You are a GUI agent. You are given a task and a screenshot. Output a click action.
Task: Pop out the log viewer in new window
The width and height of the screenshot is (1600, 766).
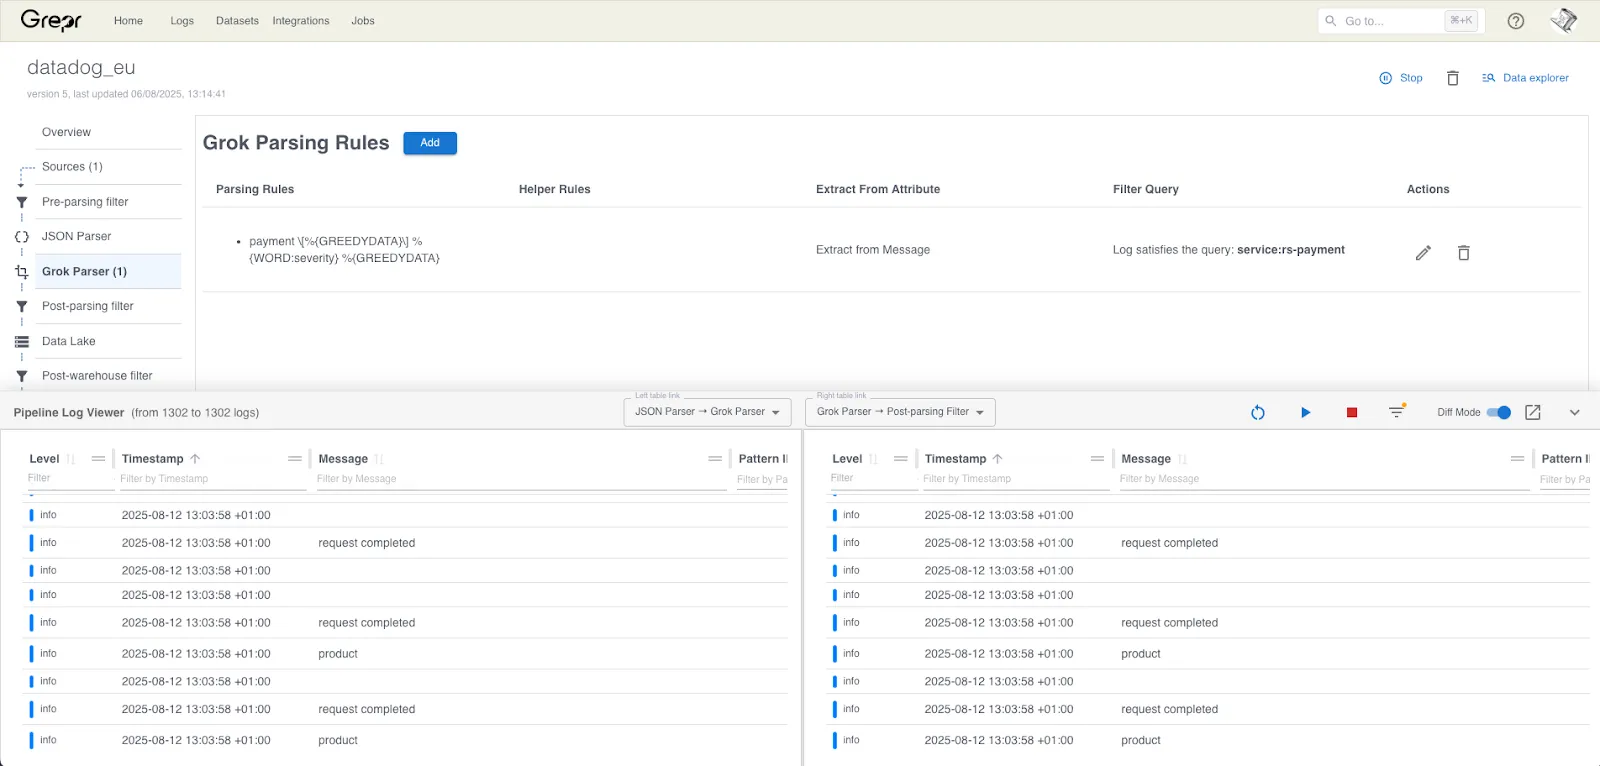tap(1533, 412)
